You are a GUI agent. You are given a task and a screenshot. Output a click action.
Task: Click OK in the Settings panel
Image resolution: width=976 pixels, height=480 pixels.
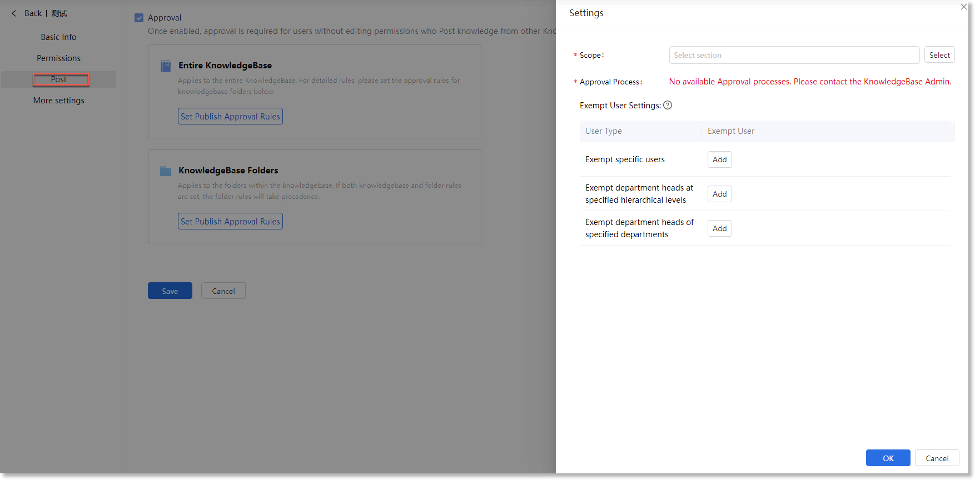pos(887,458)
